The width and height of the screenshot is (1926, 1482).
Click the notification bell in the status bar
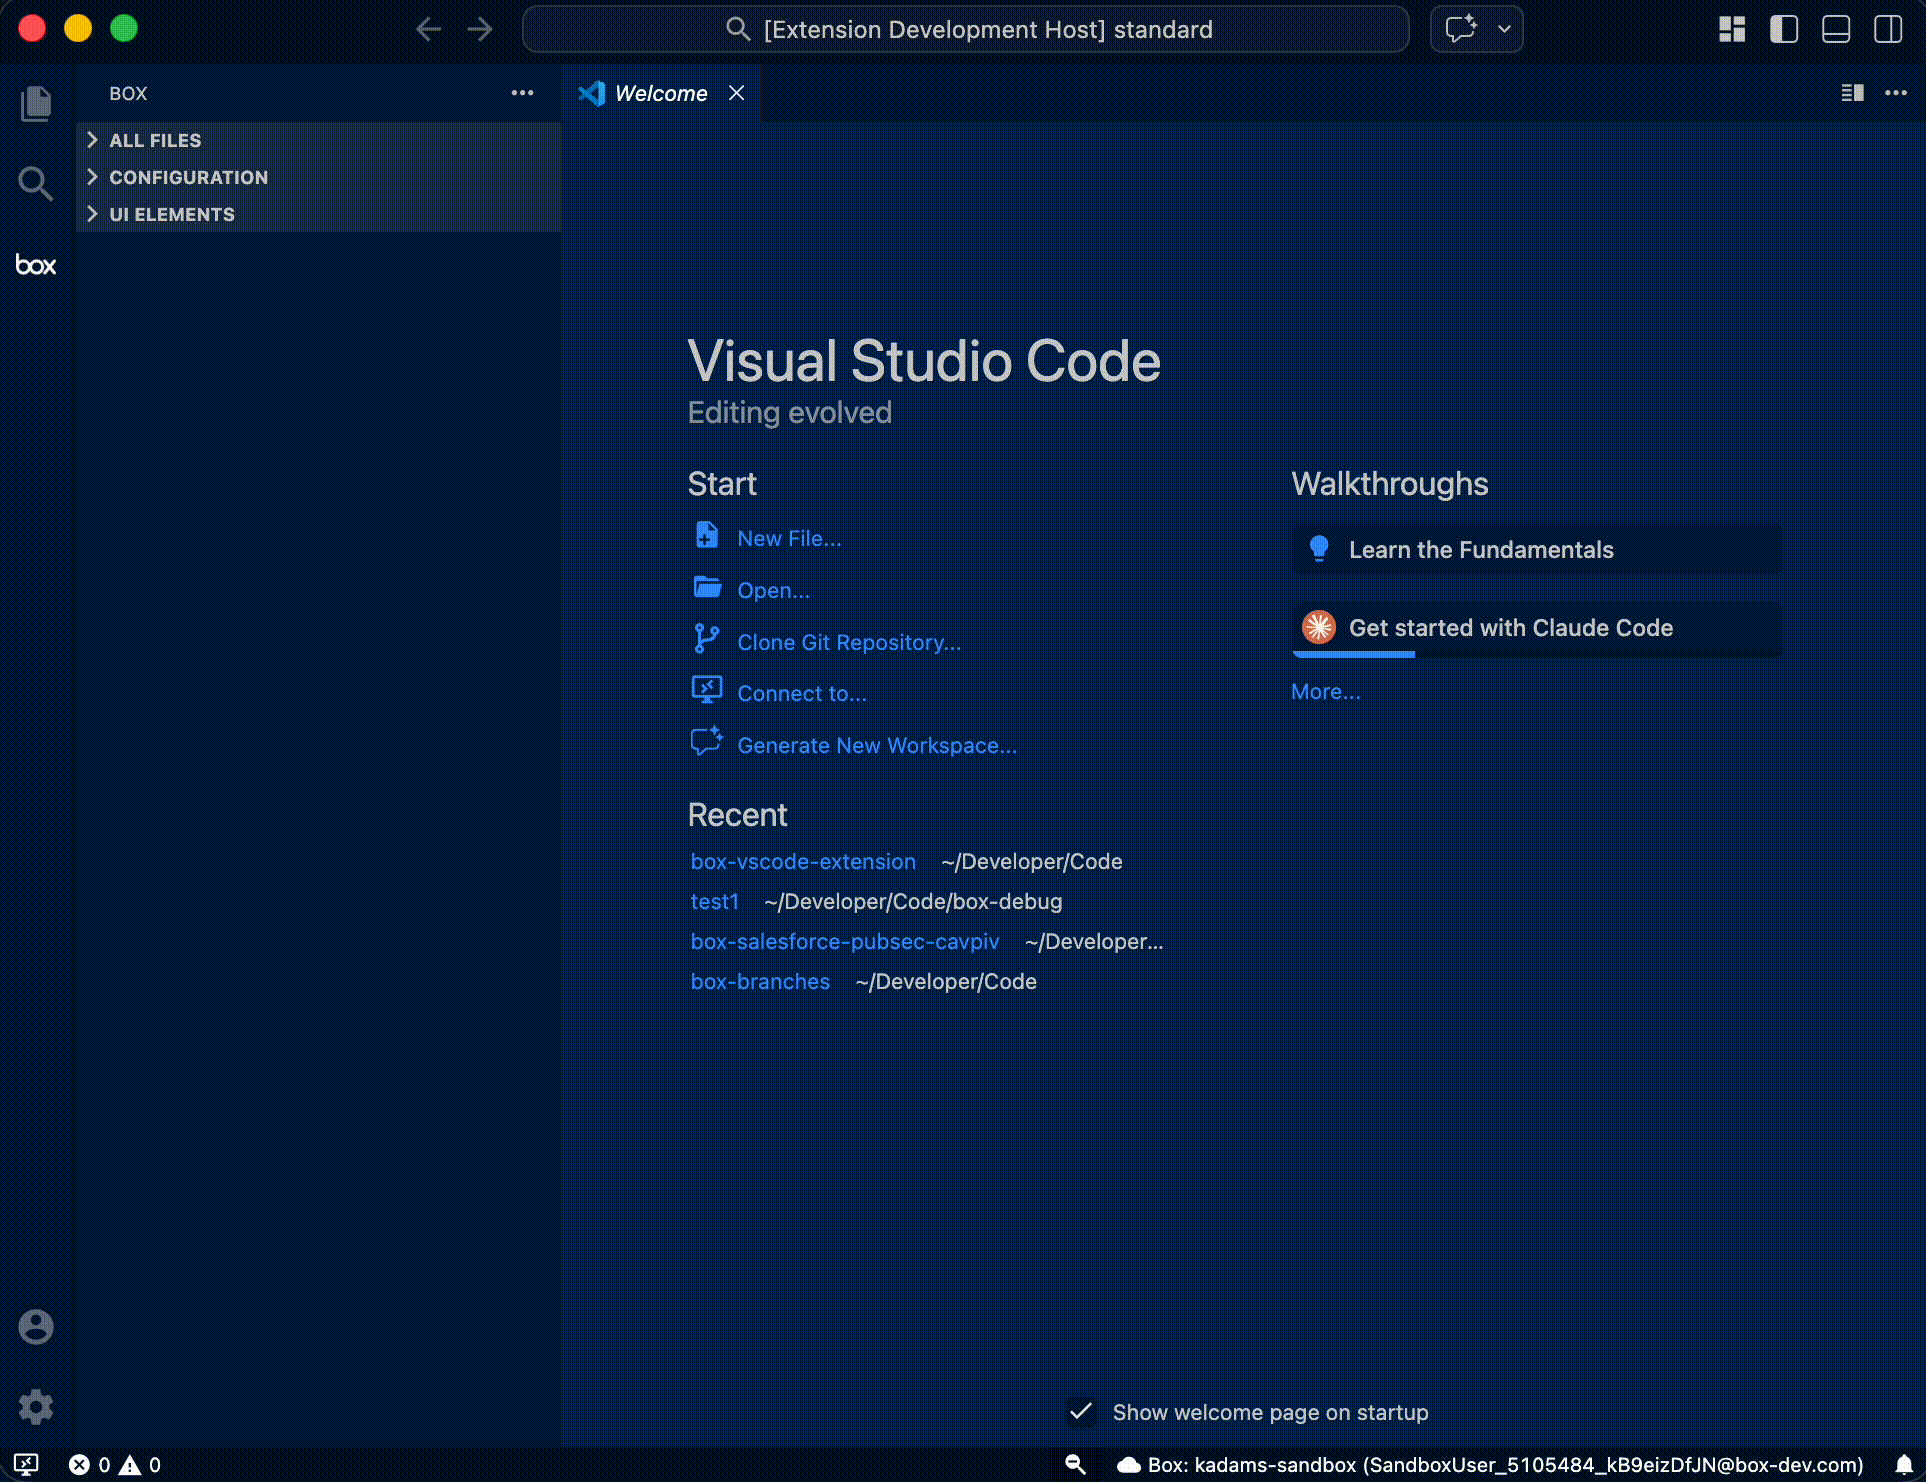point(1903,1464)
